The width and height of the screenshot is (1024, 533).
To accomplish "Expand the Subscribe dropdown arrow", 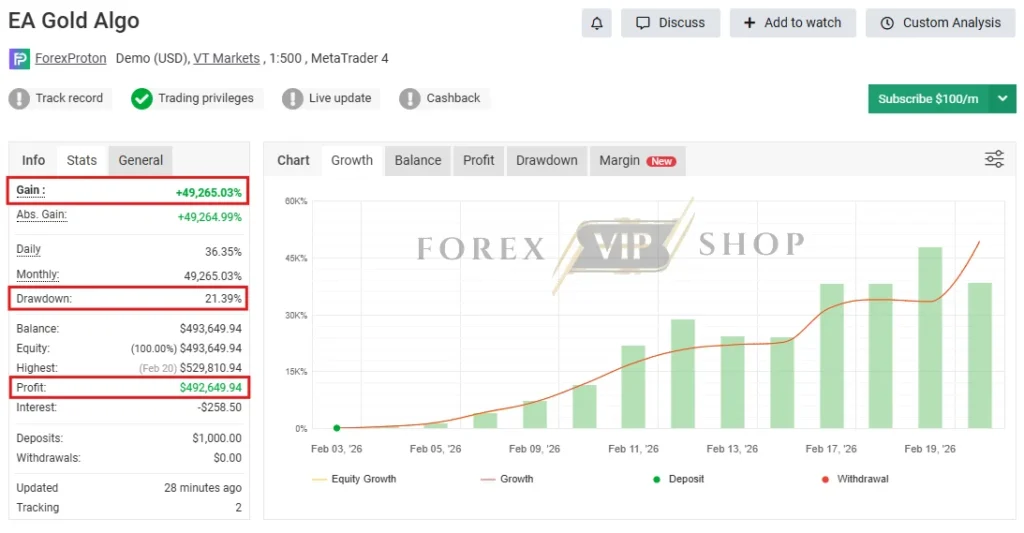I will 1002,99.
